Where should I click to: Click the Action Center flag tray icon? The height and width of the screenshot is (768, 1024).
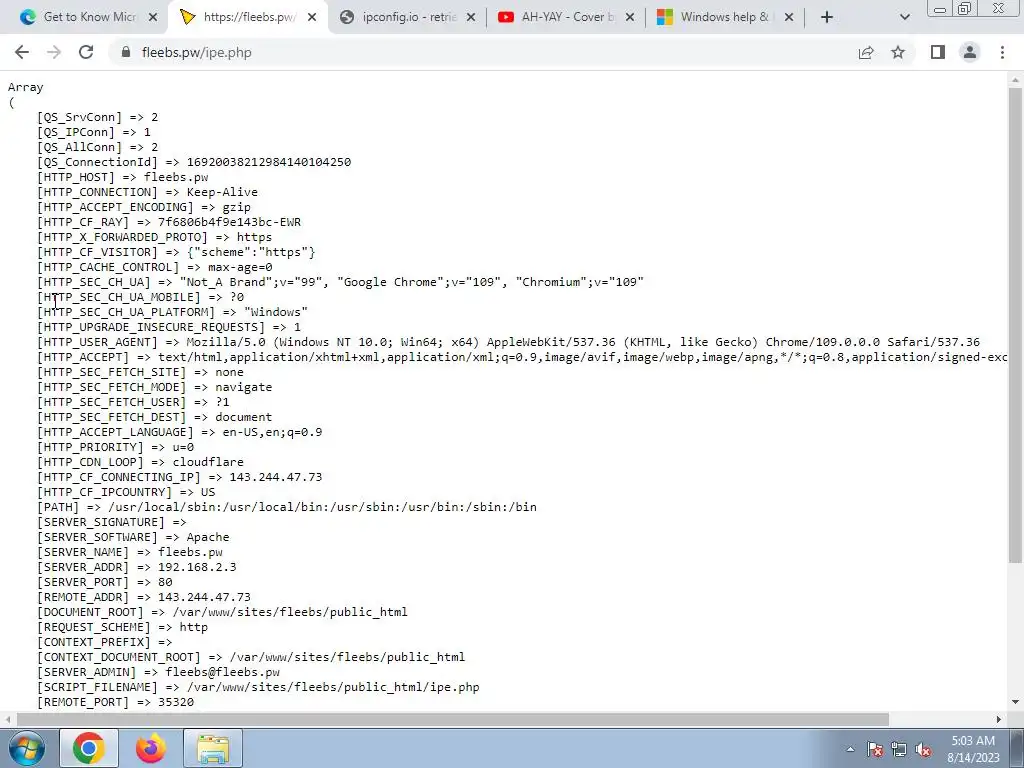pyautogui.click(x=875, y=749)
